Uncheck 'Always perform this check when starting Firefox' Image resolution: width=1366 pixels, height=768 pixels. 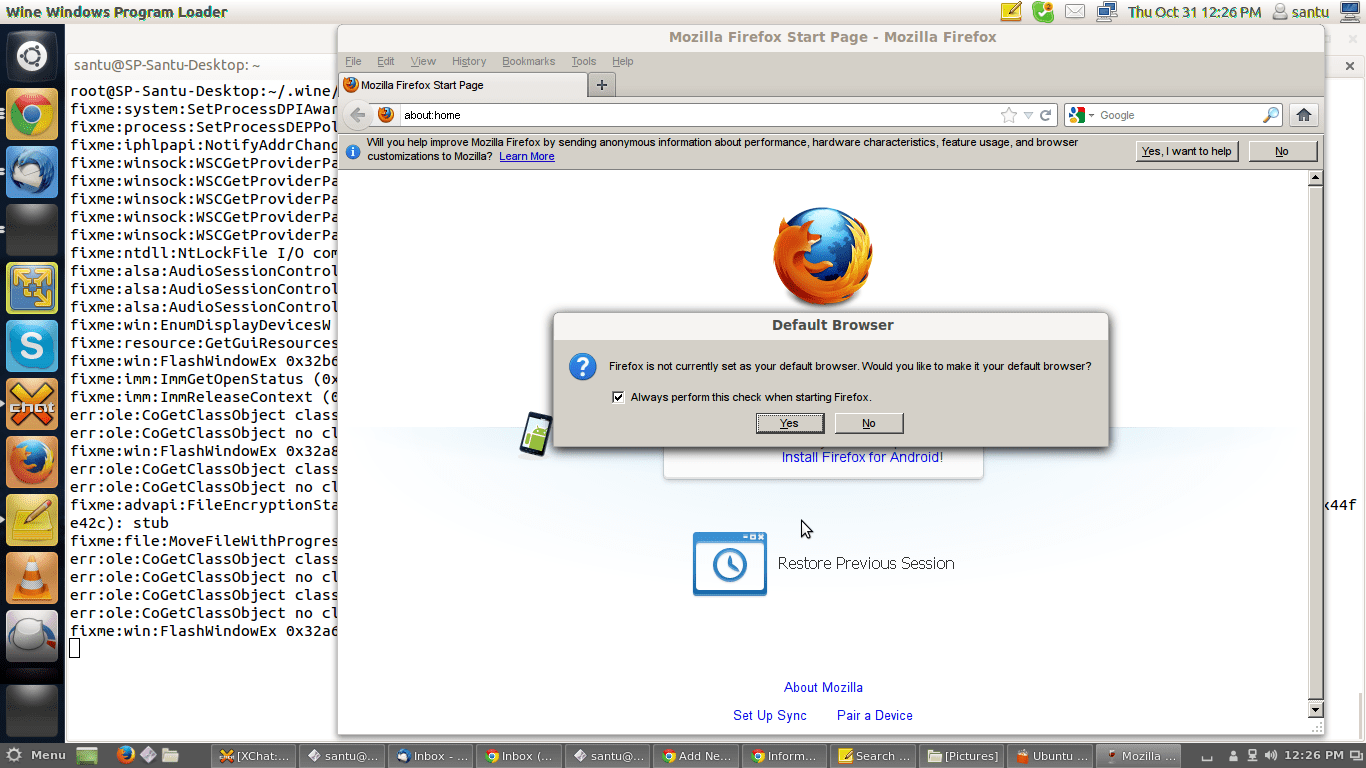(x=618, y=397)
